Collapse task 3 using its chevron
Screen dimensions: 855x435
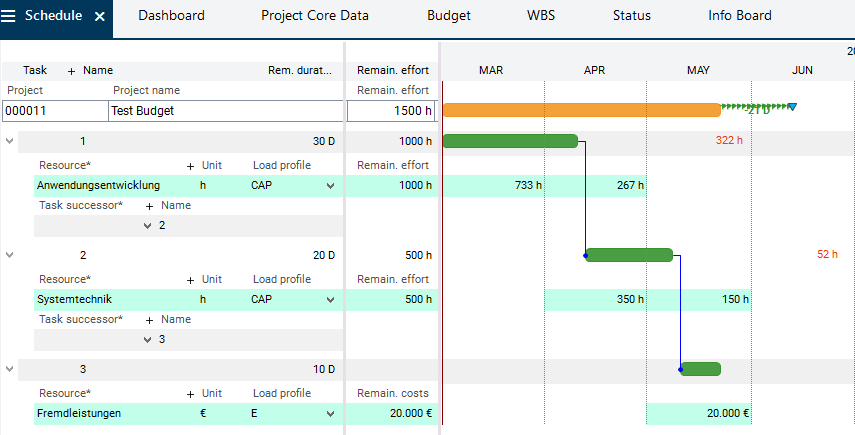point(10,369)
